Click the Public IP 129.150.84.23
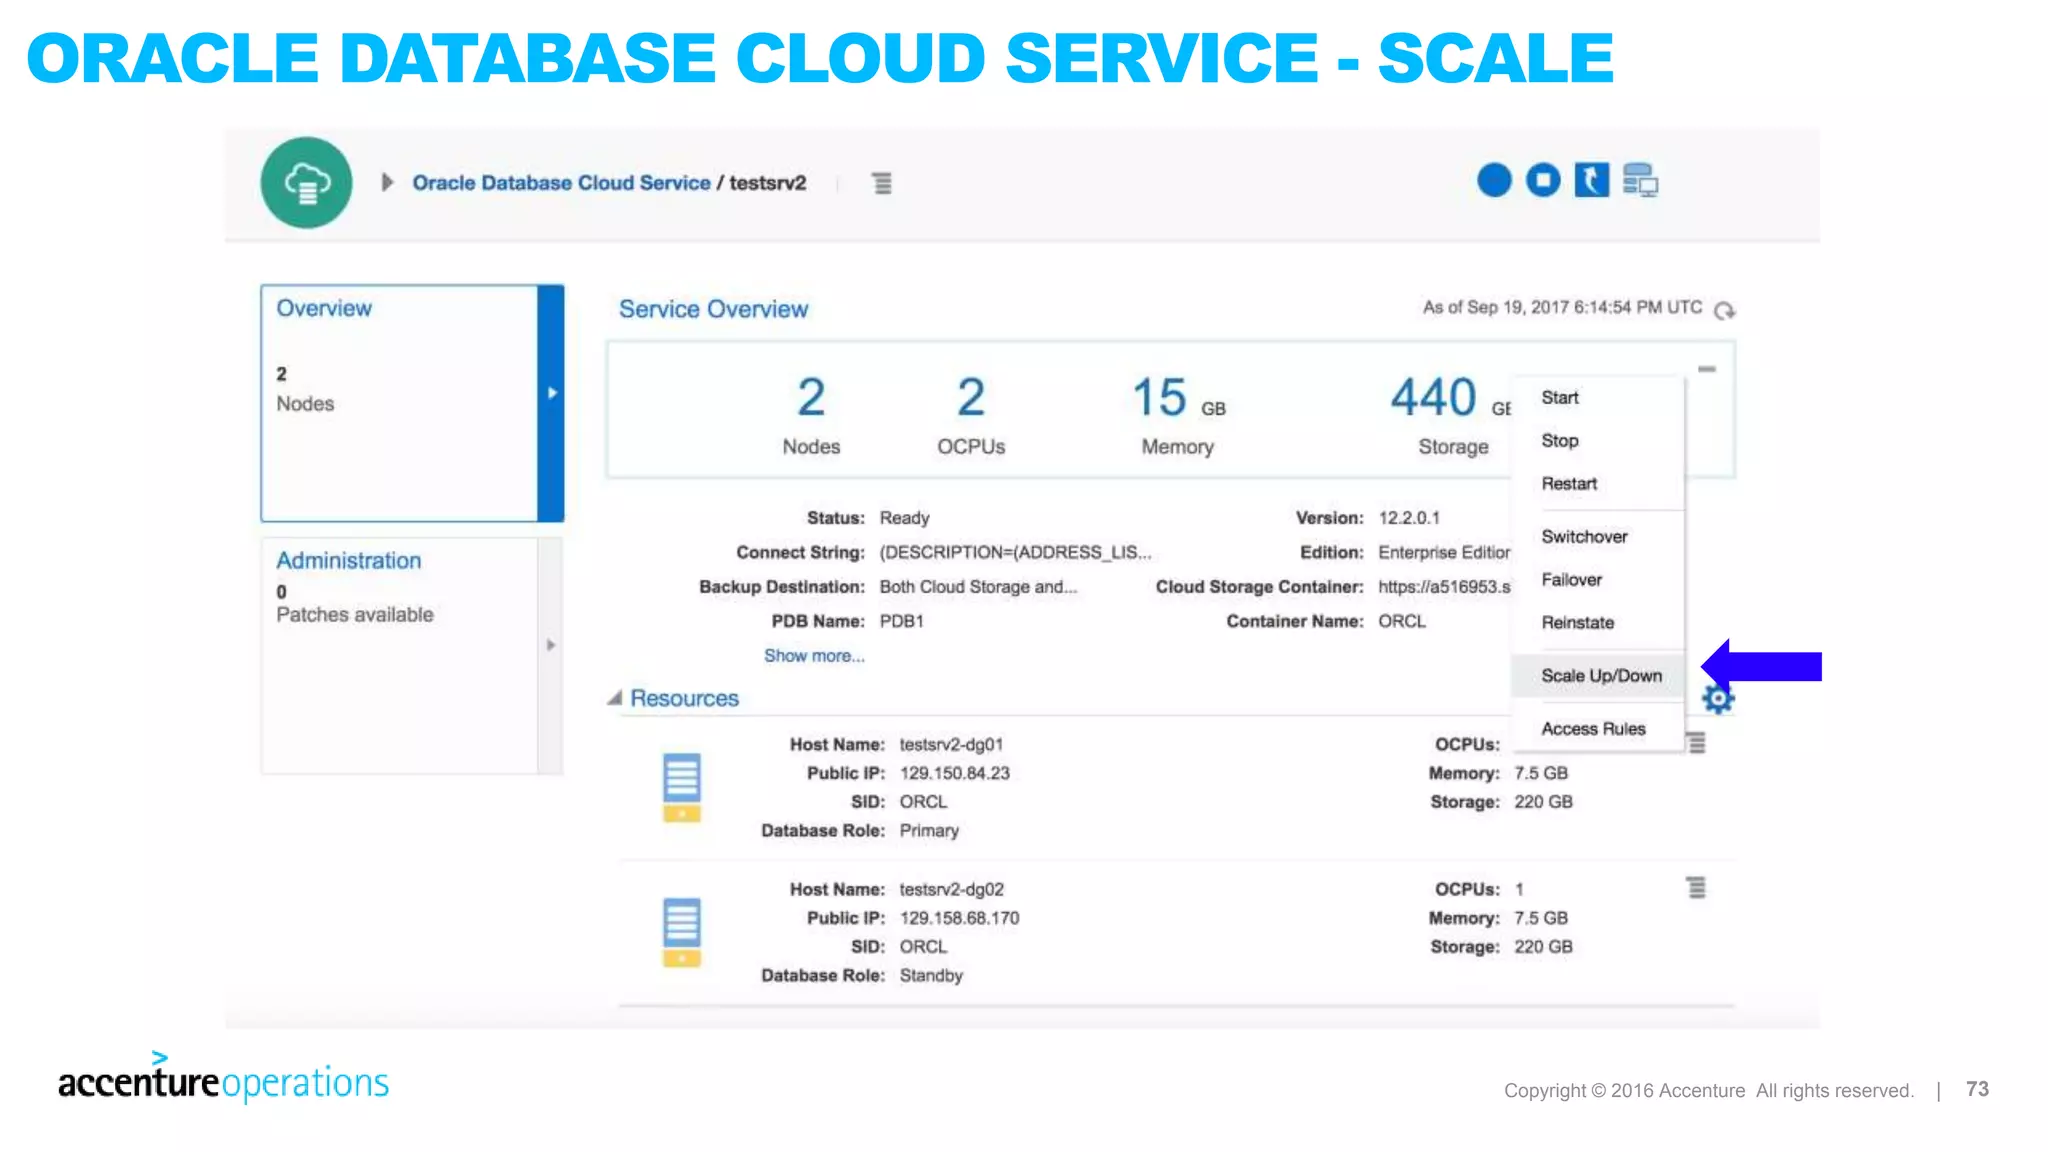This screenshot has height=1152, width=2048. [x=955, y=774]
